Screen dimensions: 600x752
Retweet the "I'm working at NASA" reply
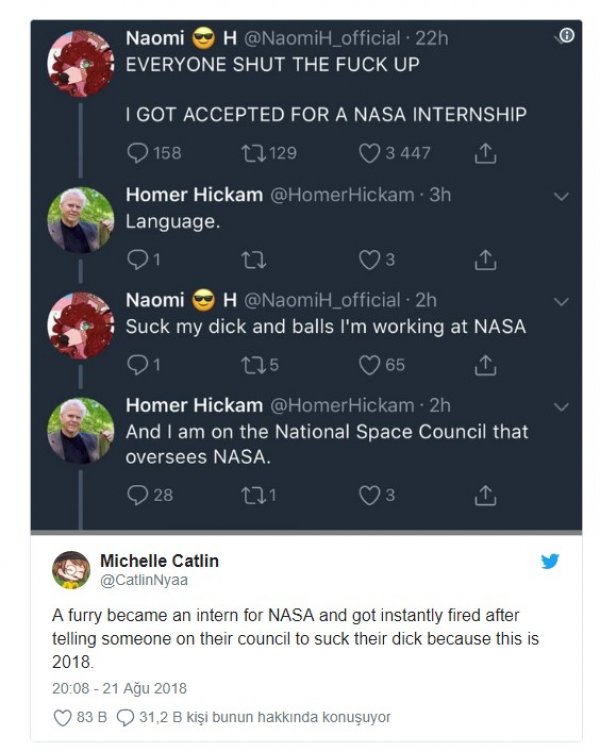(253, 365)
